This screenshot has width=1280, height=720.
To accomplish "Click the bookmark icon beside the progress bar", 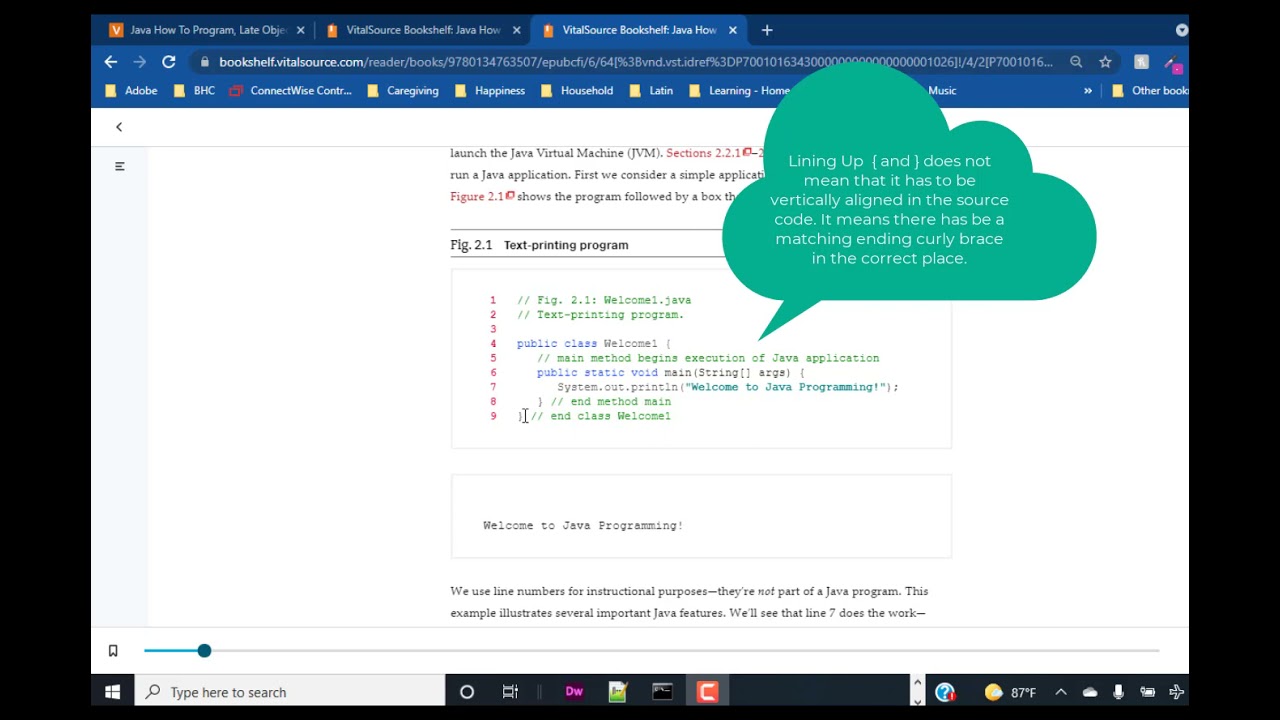I will (x=113, y=651).
